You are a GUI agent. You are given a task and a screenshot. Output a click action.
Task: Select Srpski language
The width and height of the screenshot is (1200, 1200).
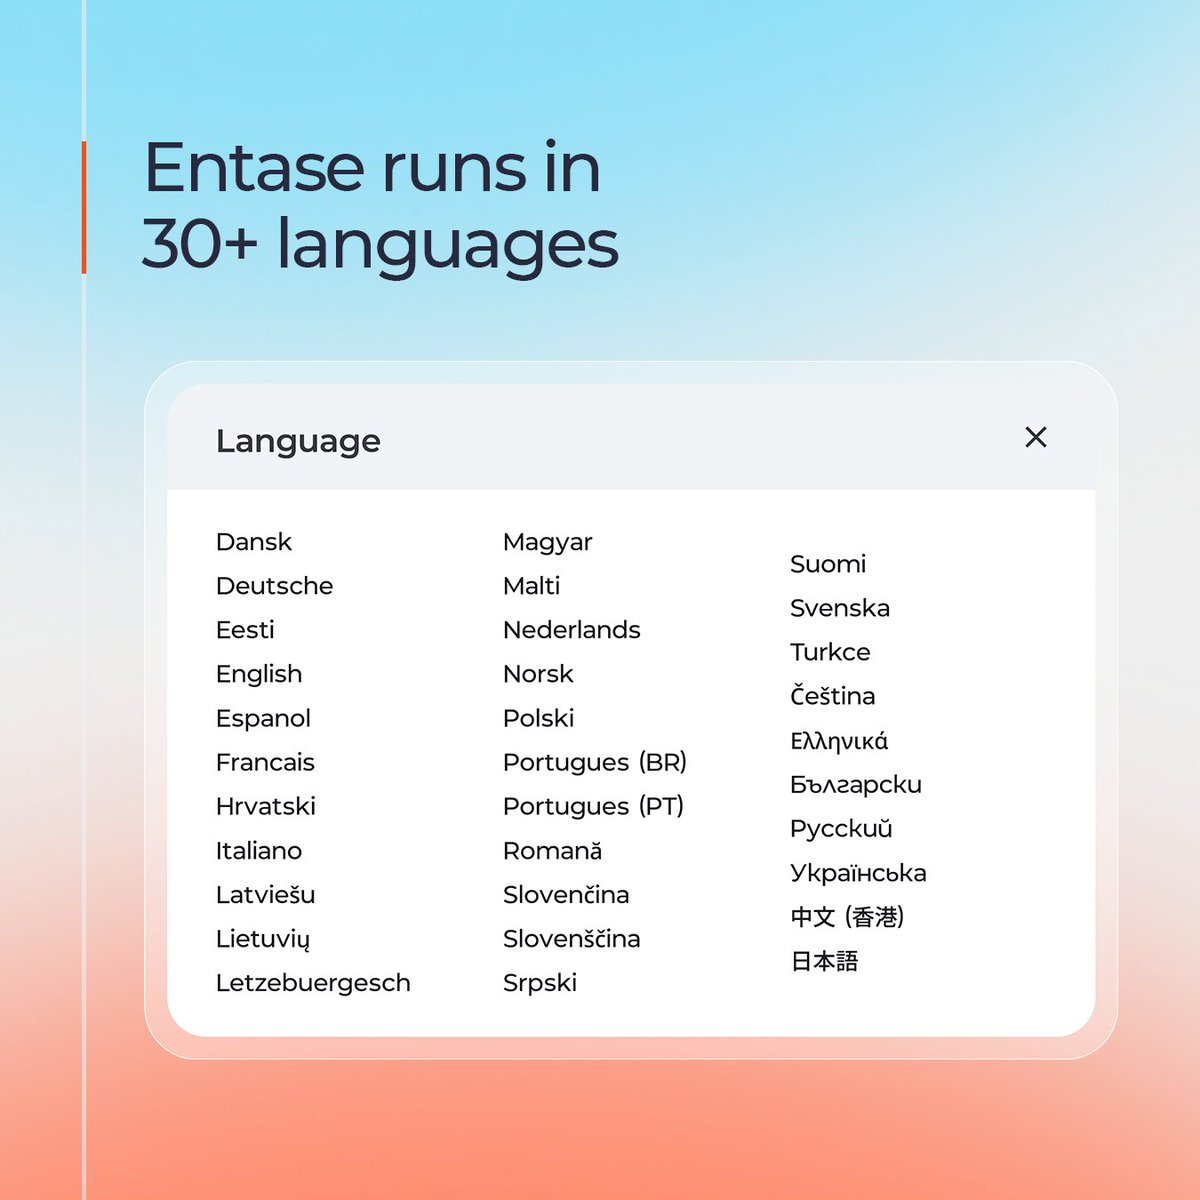point(540,984)
